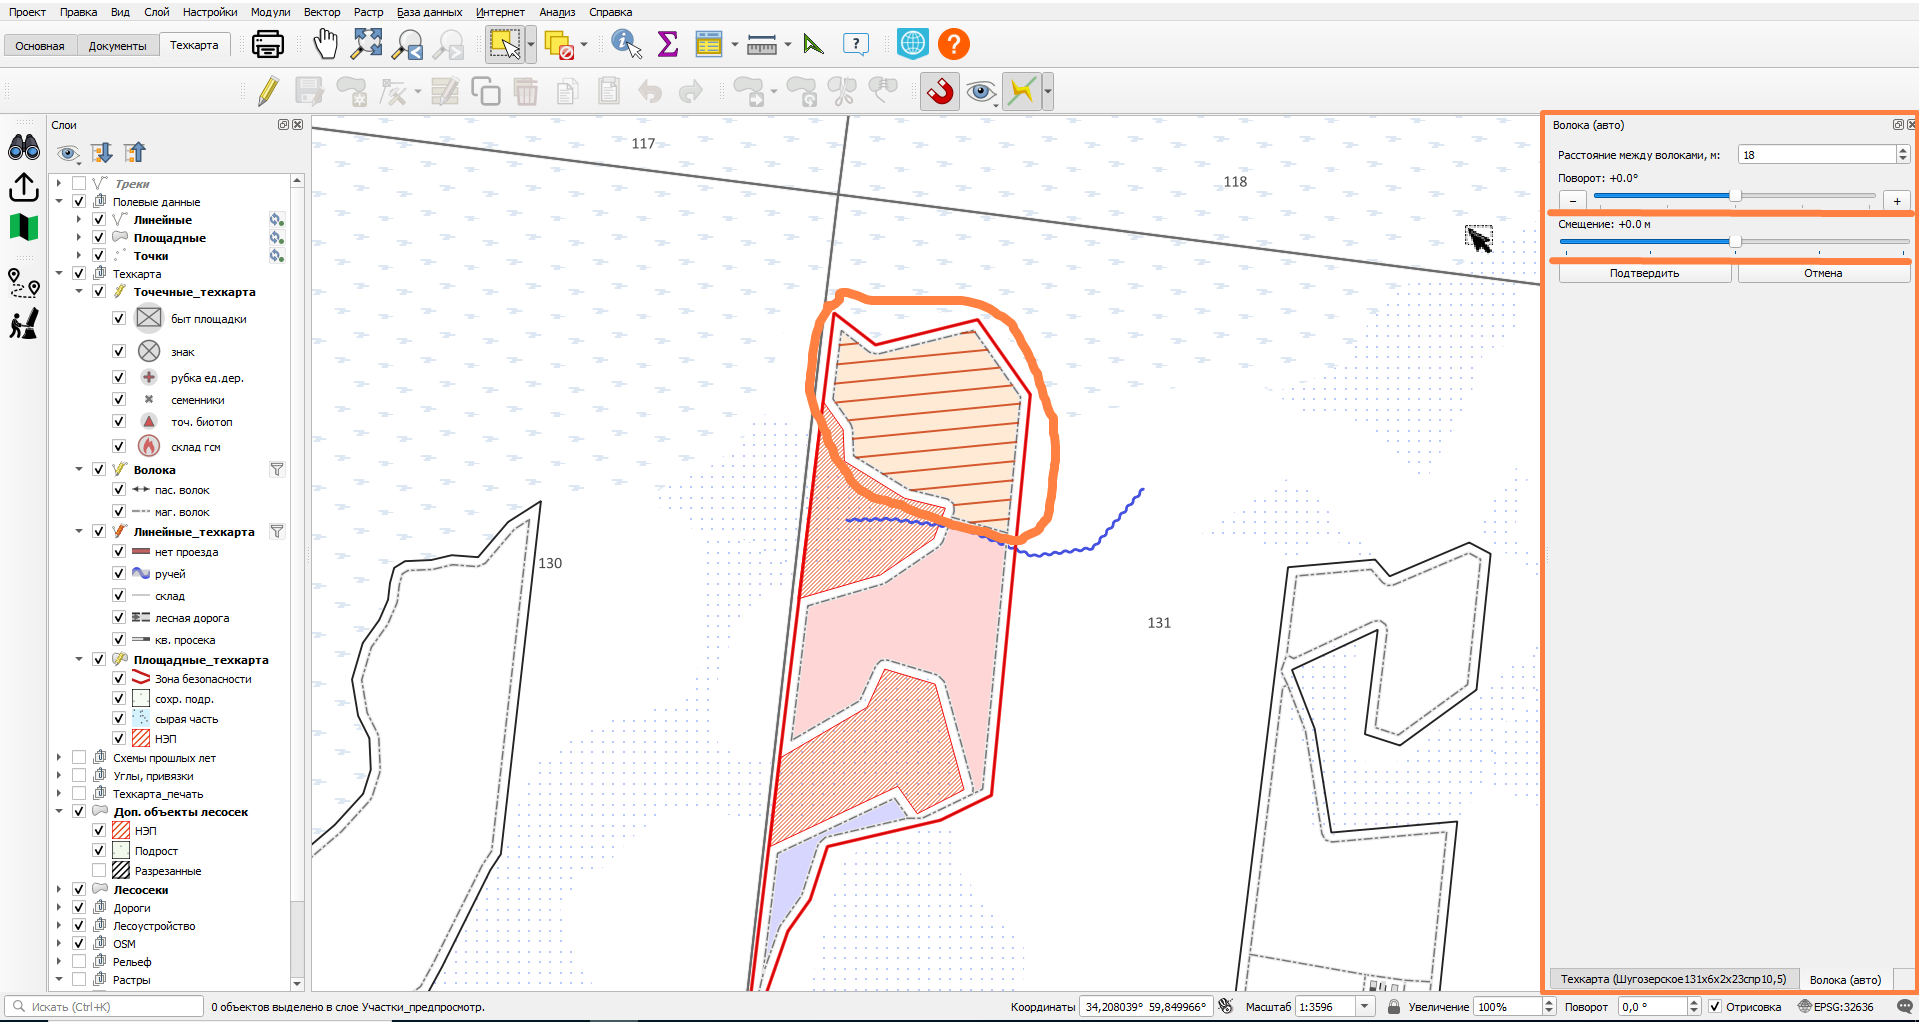Click the Смещение offset slider handle
1919x1022 pixels.
coord(1735,241)
